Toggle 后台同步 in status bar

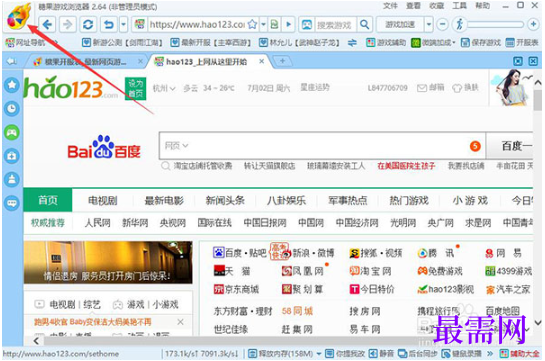418,354
